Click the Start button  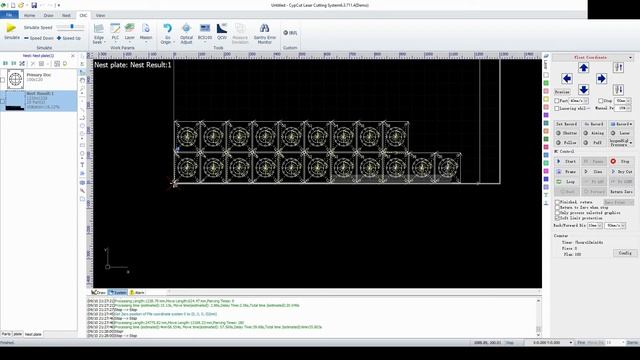click(567, 162)
